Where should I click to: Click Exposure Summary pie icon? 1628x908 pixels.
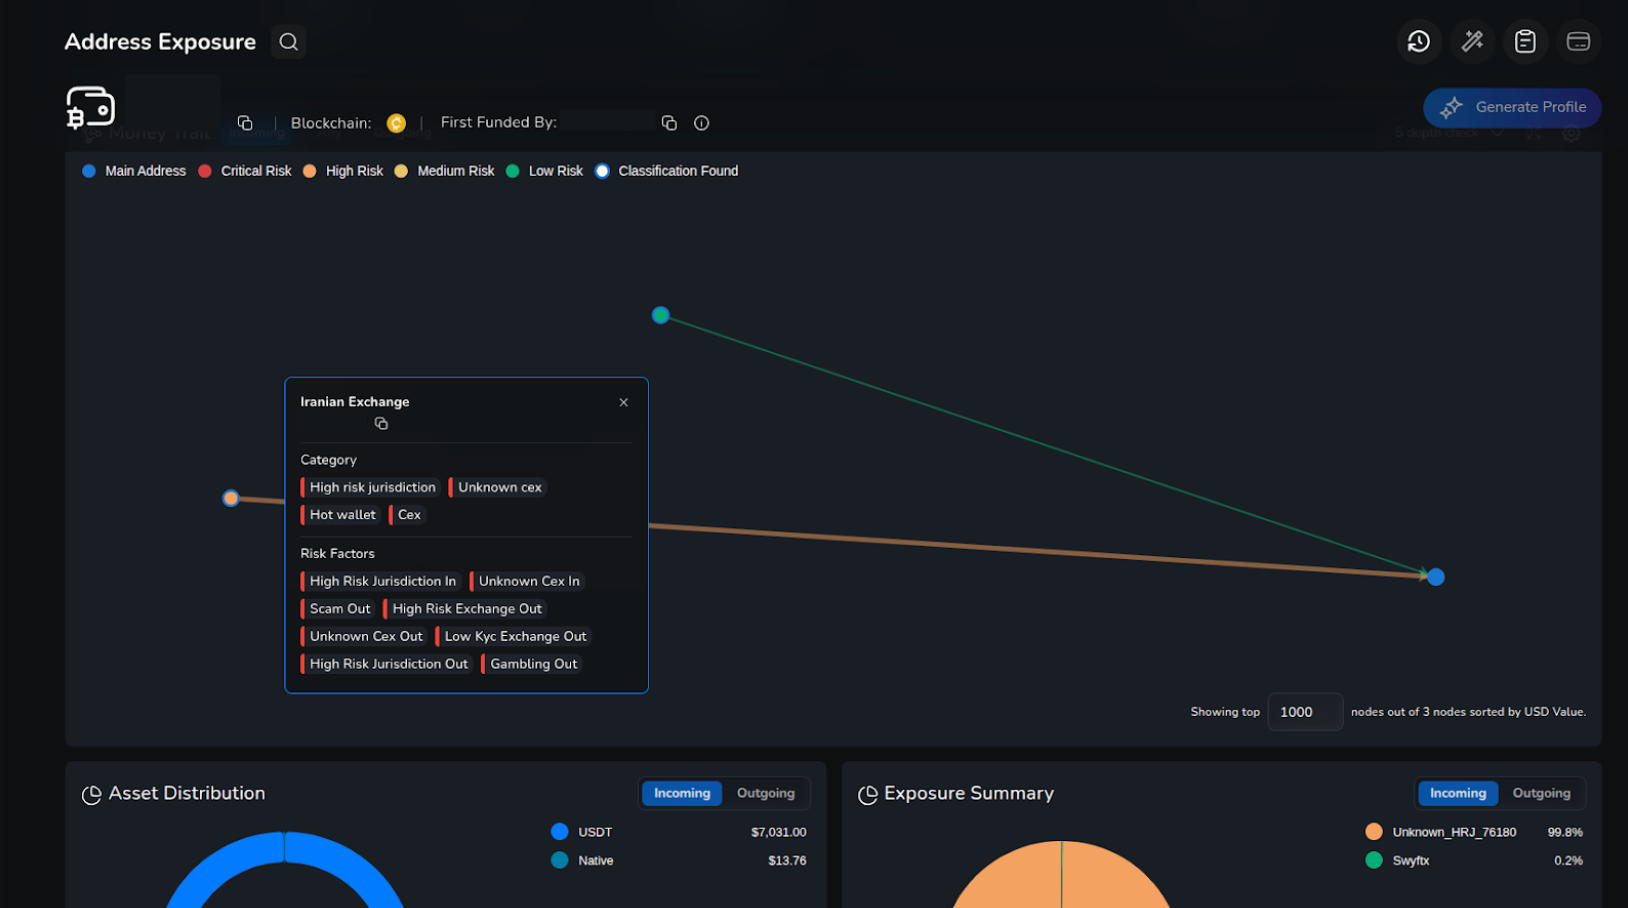click(x=867, y=794)
